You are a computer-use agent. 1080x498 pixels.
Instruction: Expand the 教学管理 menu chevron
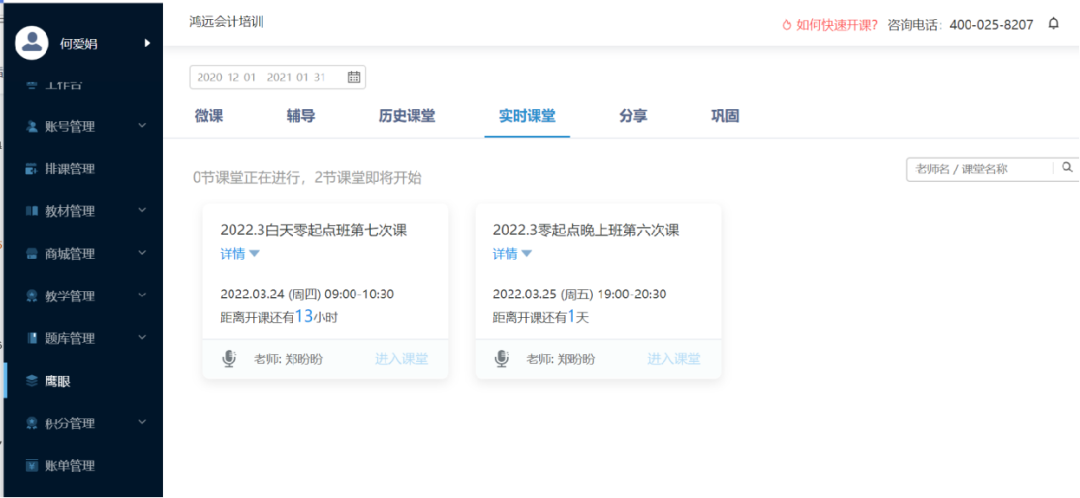point(143,295)
